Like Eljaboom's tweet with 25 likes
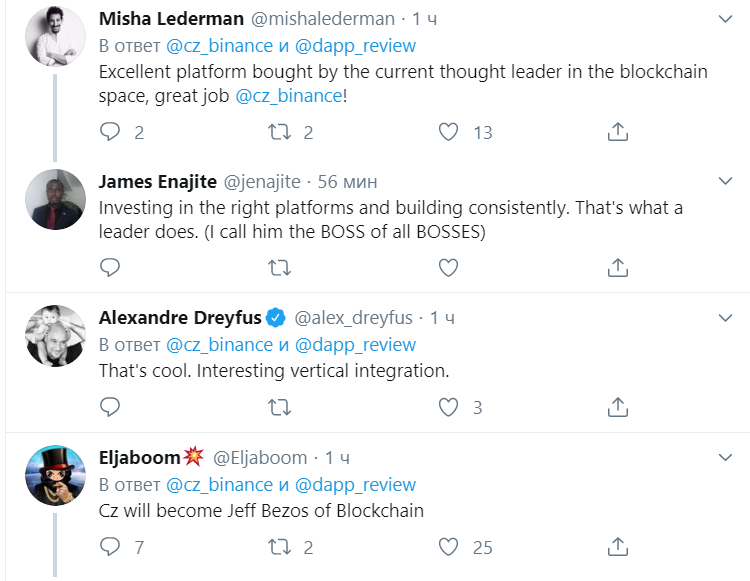Viewport: 750px width, 581px height. pos(448,547)
